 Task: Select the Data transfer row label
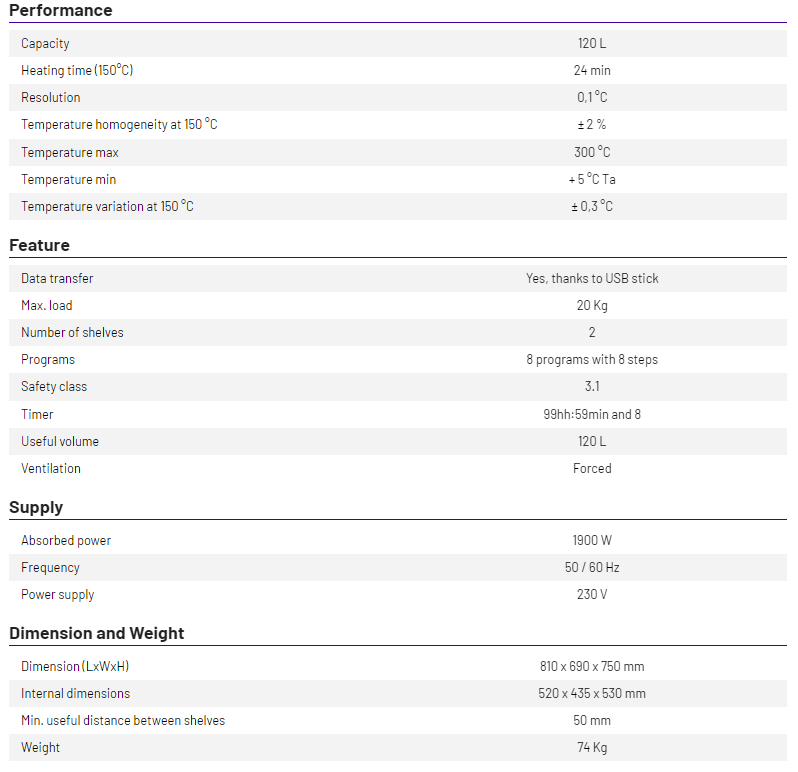[57, 278]
